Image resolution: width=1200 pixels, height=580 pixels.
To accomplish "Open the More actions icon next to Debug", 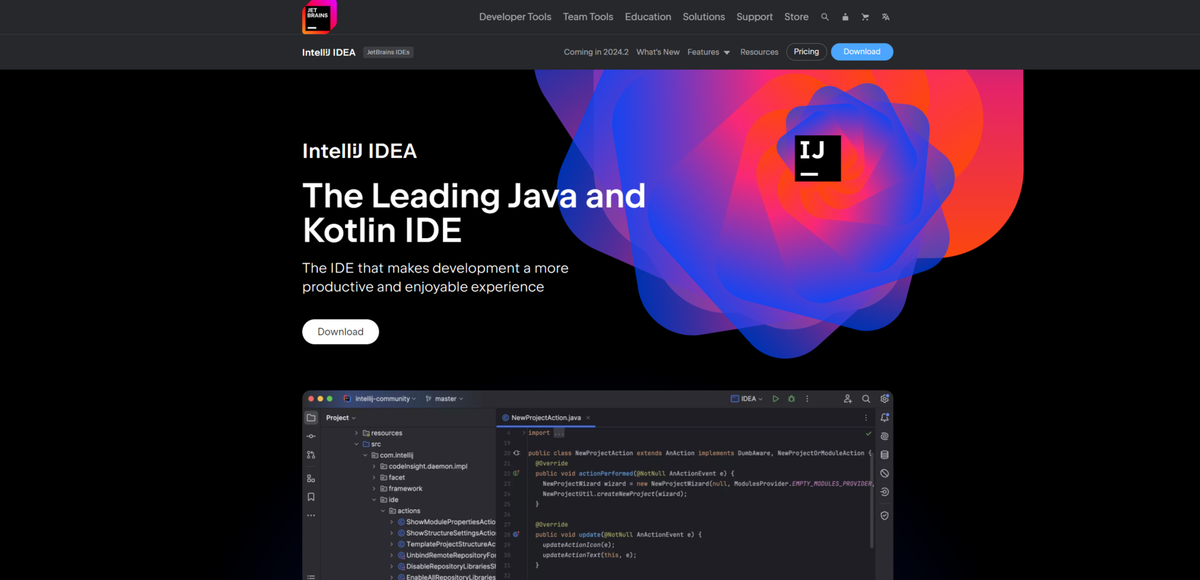I will coord(807,399).
